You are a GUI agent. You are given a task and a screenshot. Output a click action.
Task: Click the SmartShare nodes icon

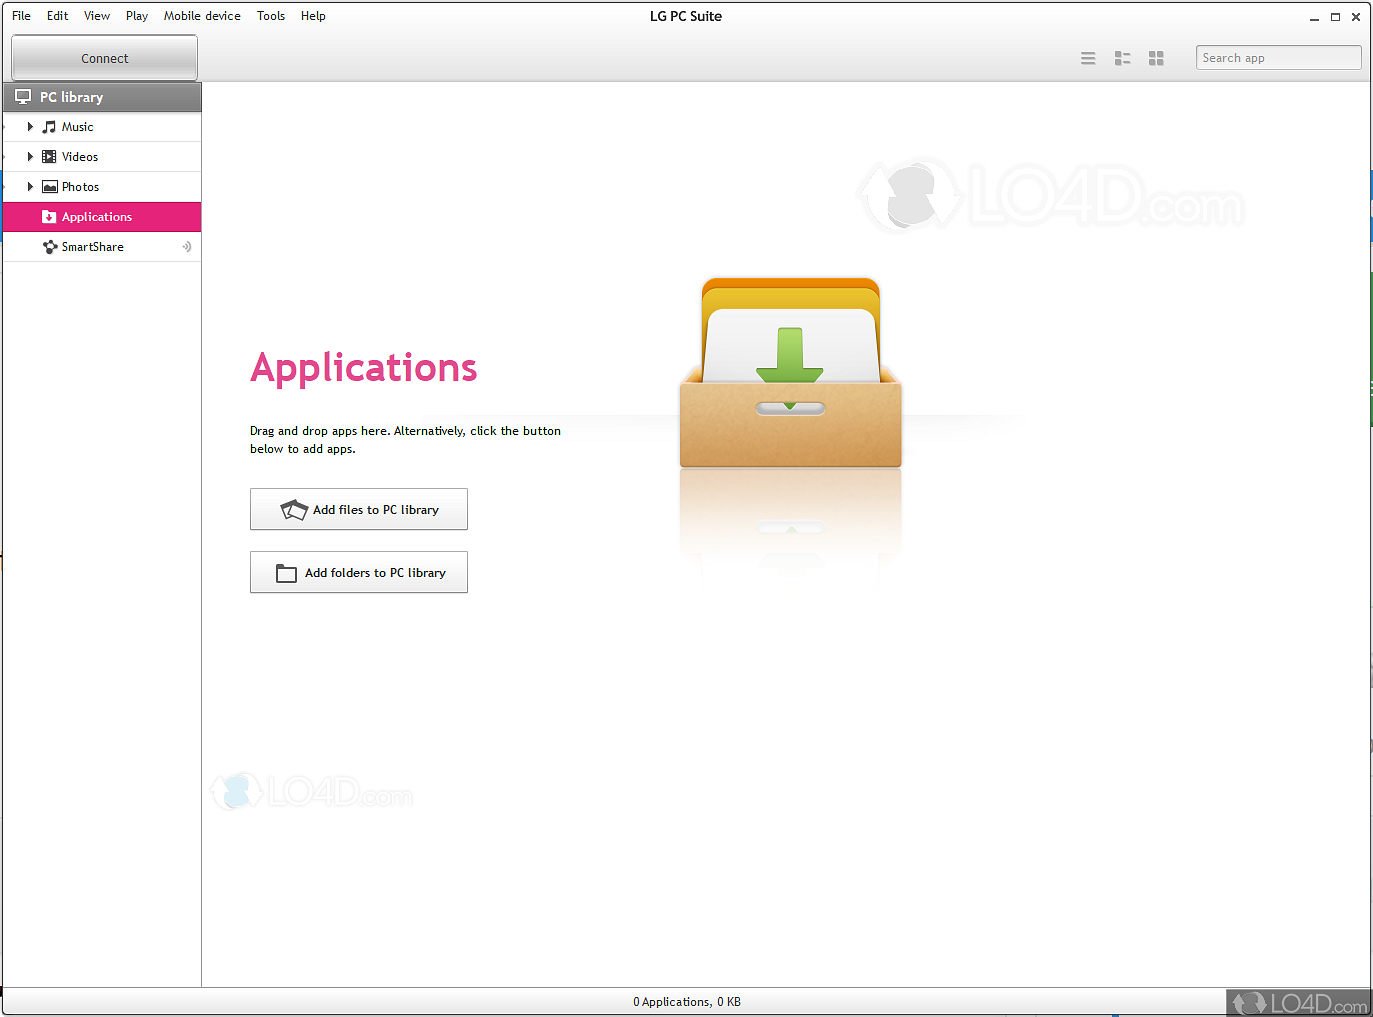click(50, 247)
